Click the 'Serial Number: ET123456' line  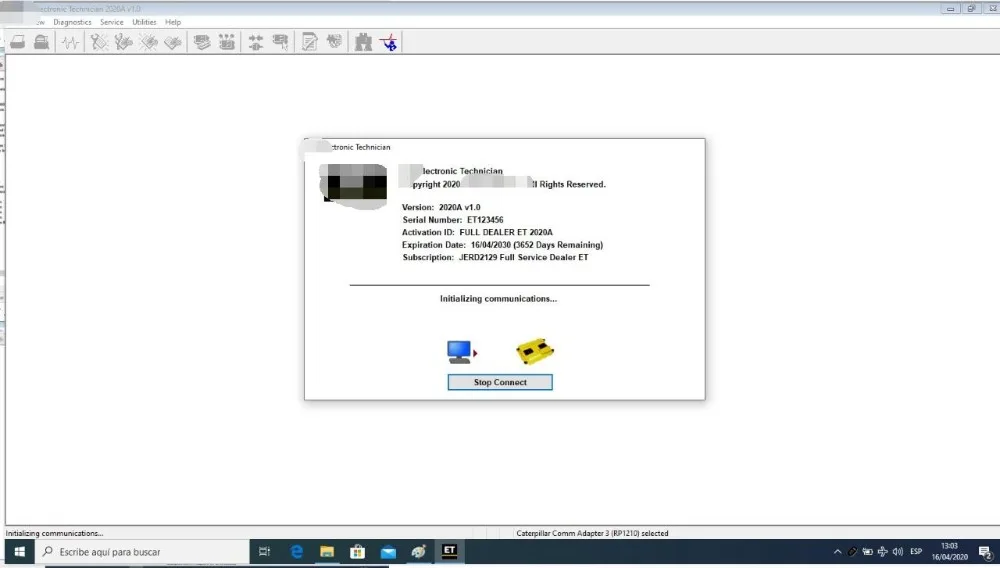(x=453, y=220)
